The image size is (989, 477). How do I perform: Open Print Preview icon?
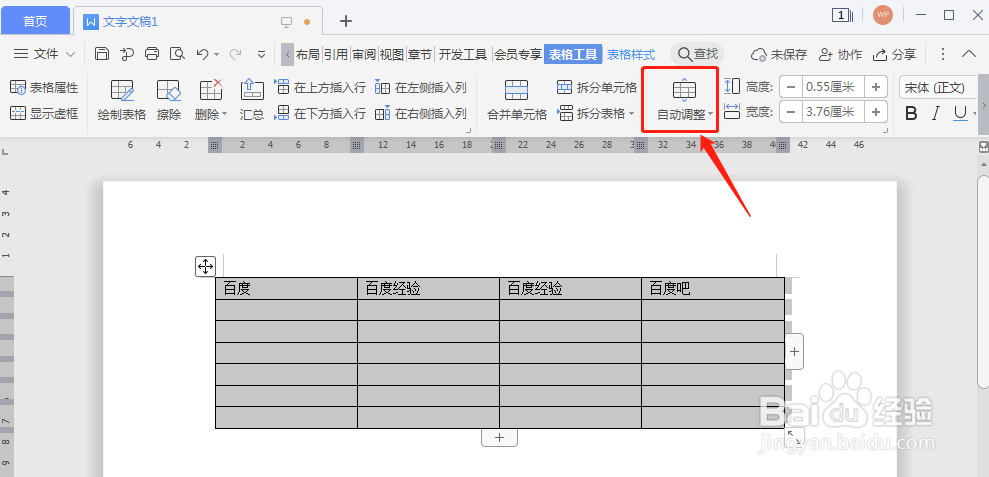click(177, 54)
